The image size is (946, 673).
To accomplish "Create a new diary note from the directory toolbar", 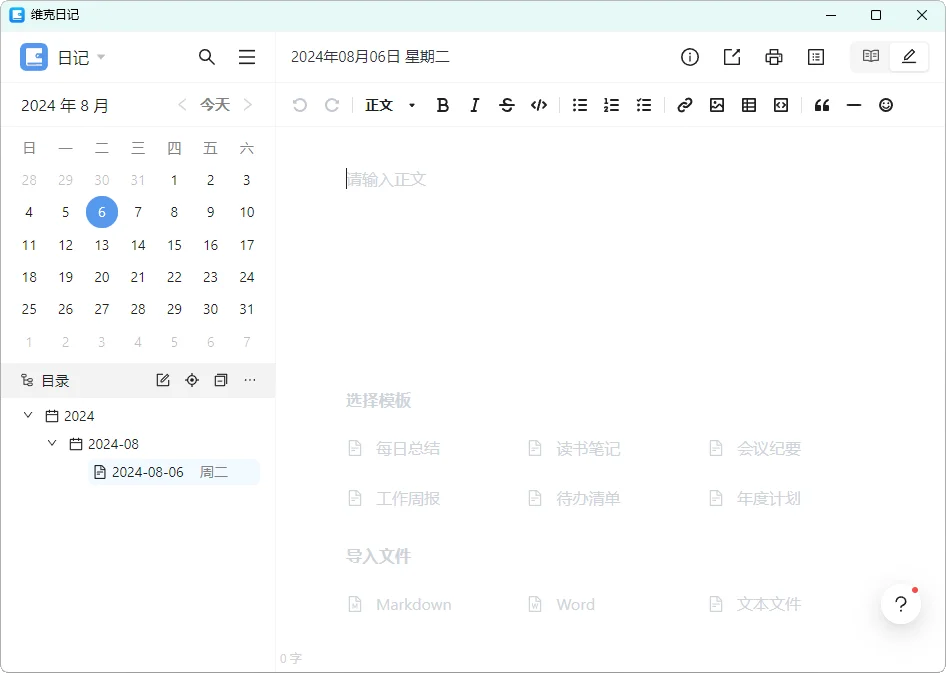I will (x=162, y=380).
